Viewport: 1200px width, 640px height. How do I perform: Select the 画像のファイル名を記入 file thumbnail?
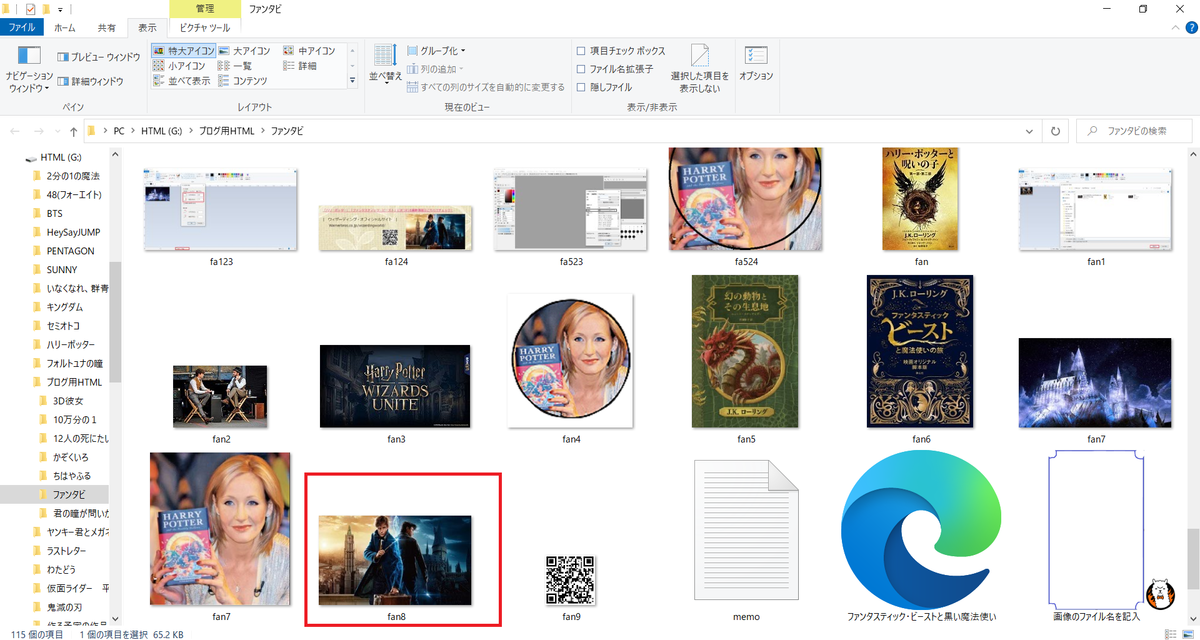pyautogui.click(x=1095, y=529)
